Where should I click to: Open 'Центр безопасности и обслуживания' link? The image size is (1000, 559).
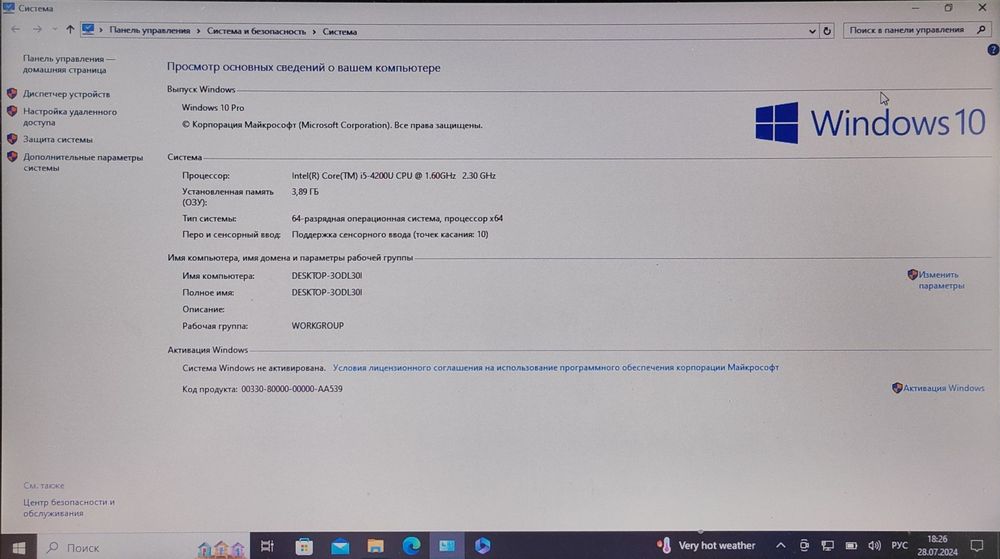(69, 507)
